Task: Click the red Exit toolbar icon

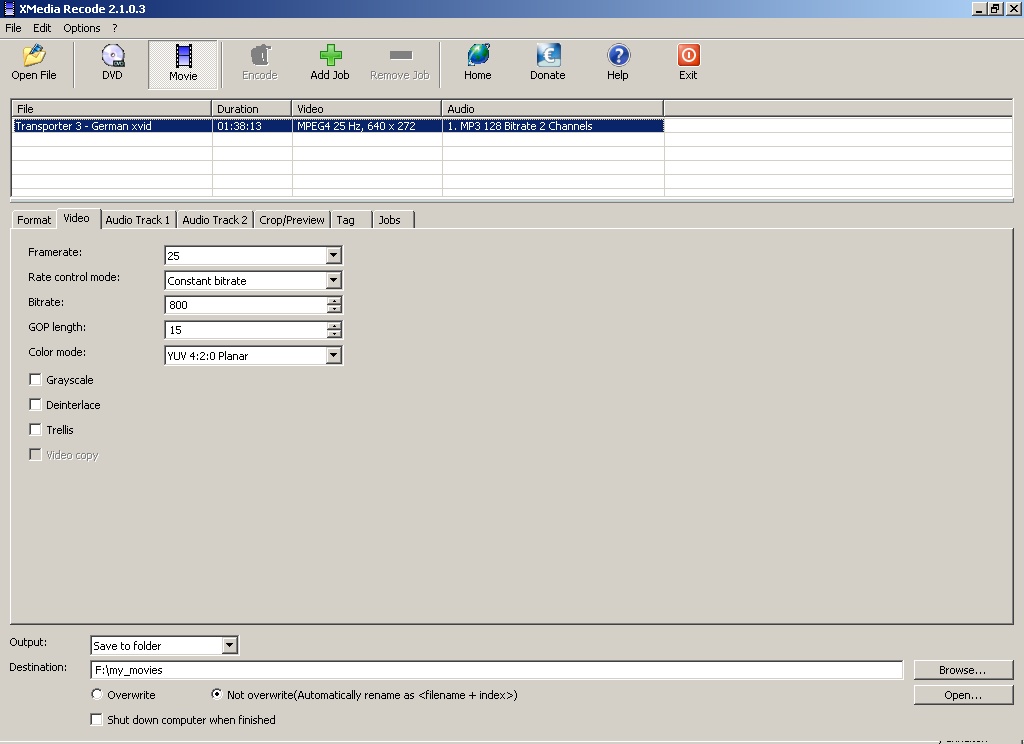Action: click(x=688, y=56)
